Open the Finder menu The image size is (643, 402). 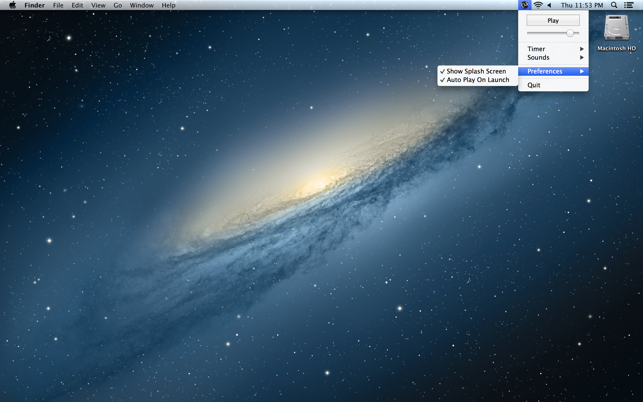[x=34, y=5]
